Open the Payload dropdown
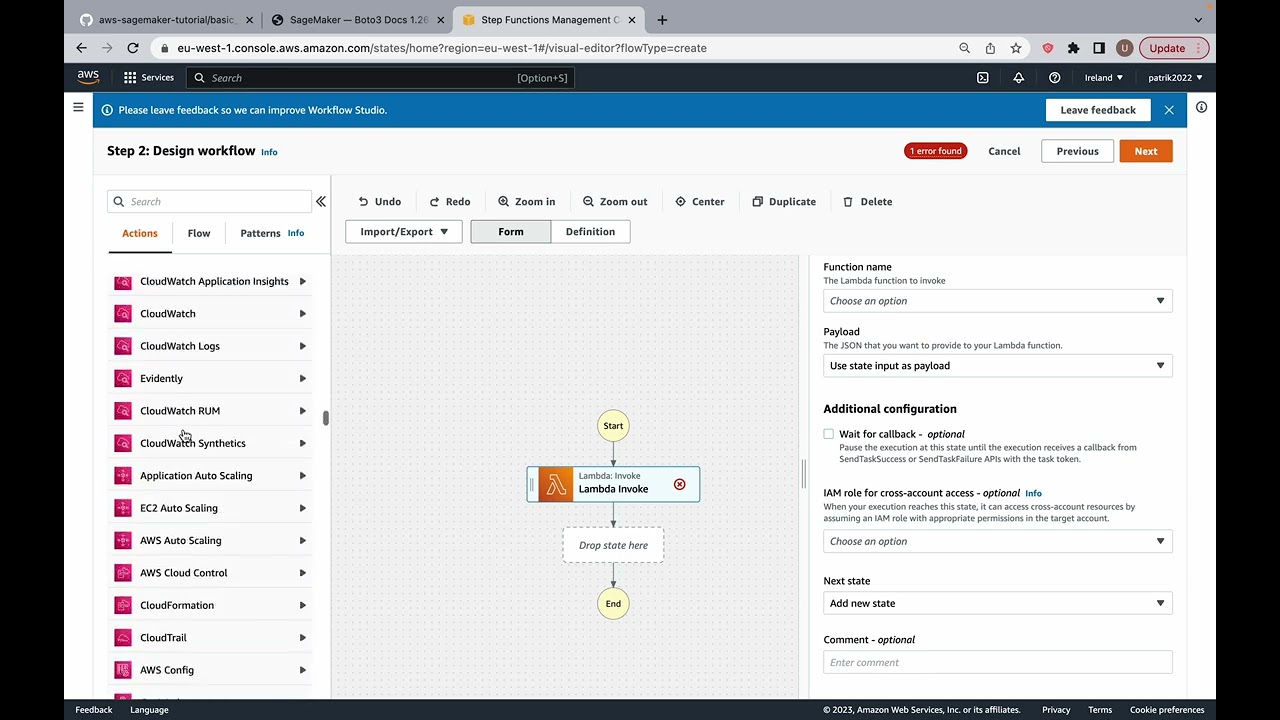 [x=997, y=366]
